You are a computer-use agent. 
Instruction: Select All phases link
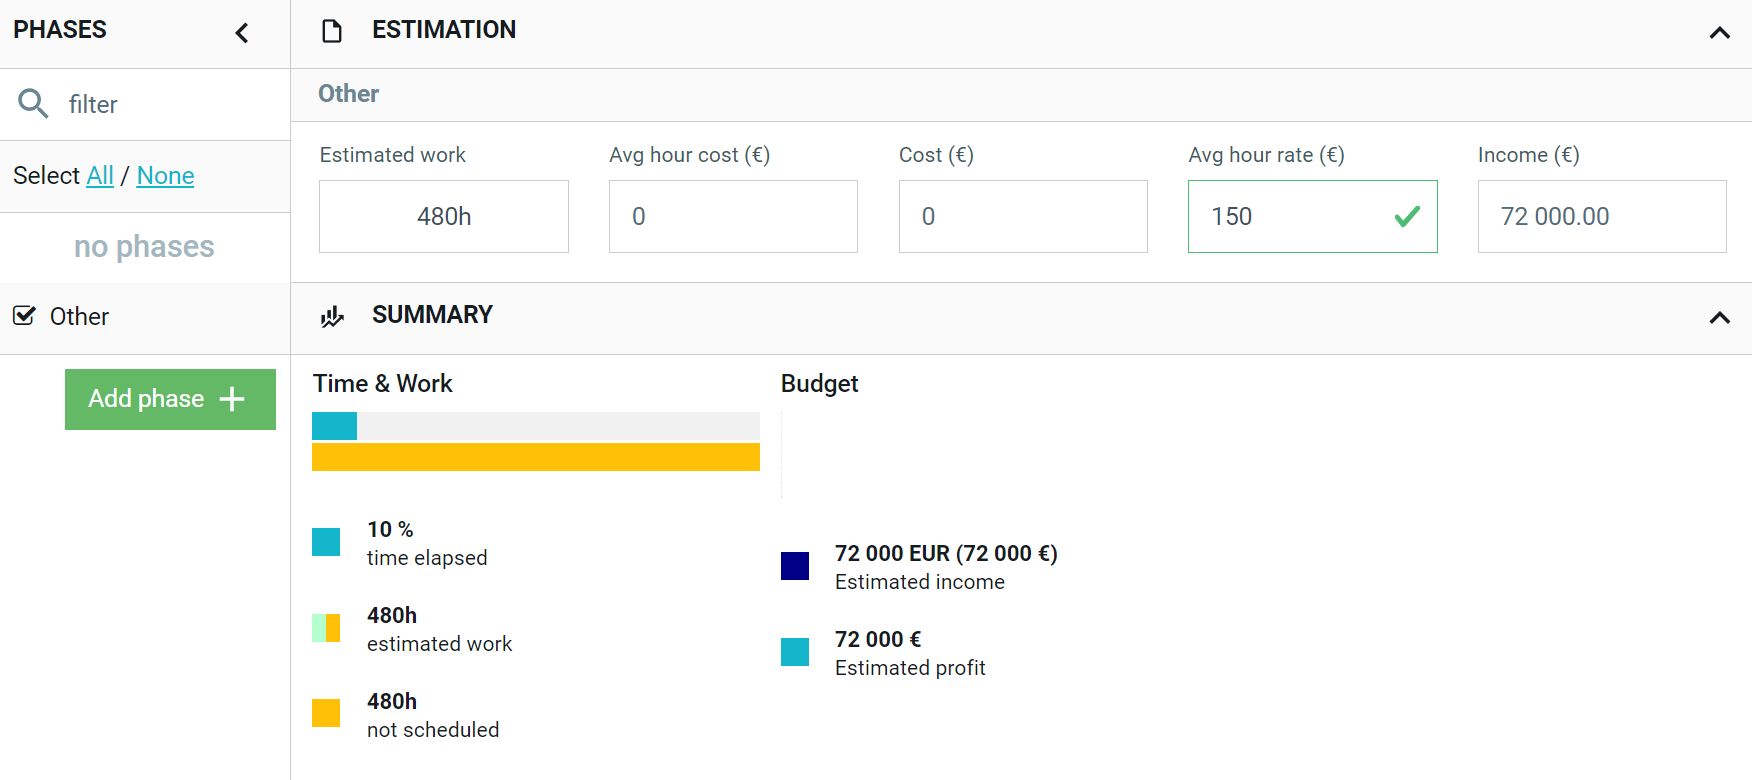tap(100, 175)
